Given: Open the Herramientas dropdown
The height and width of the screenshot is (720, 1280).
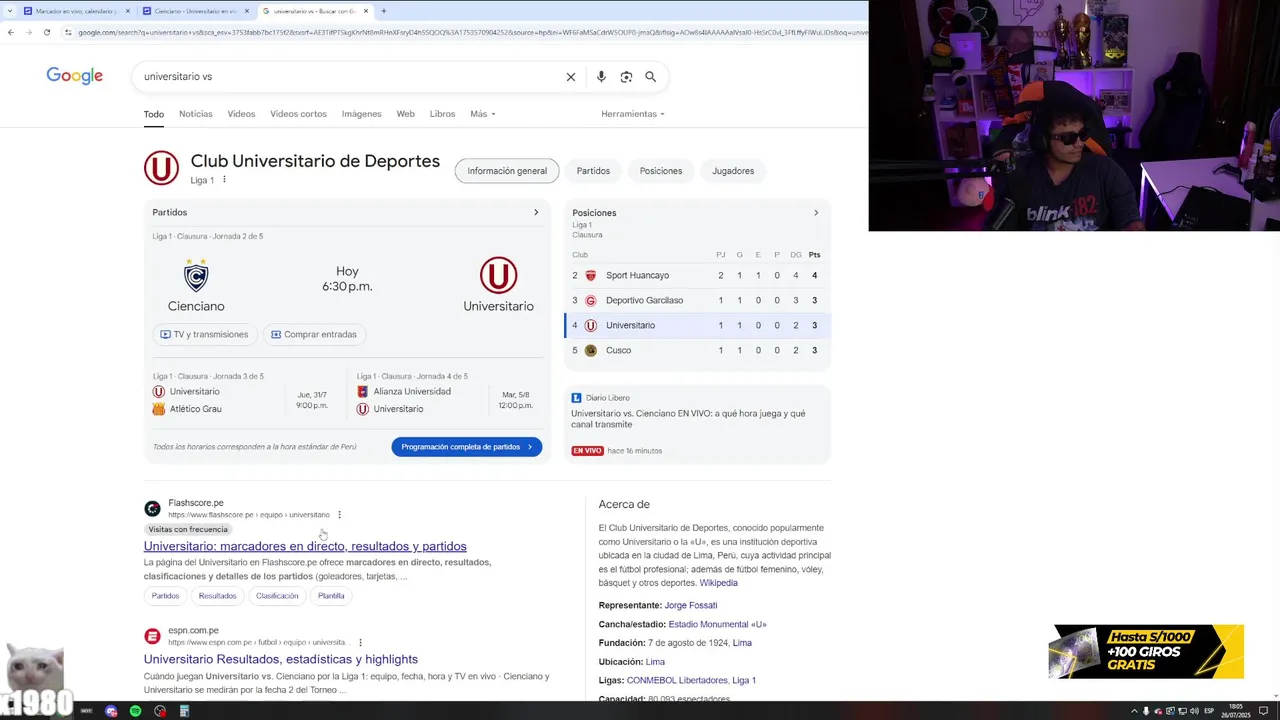Looking at the screenshot, I should pos(633,114).
